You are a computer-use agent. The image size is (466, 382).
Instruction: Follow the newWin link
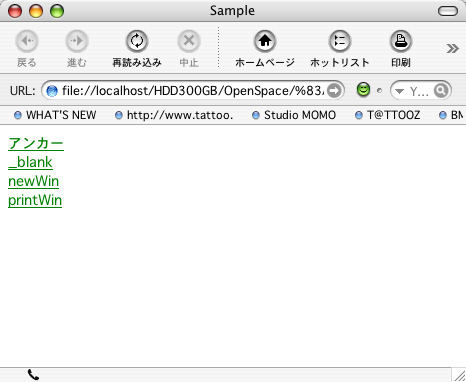pyautogui.click(x=33, y=181)
